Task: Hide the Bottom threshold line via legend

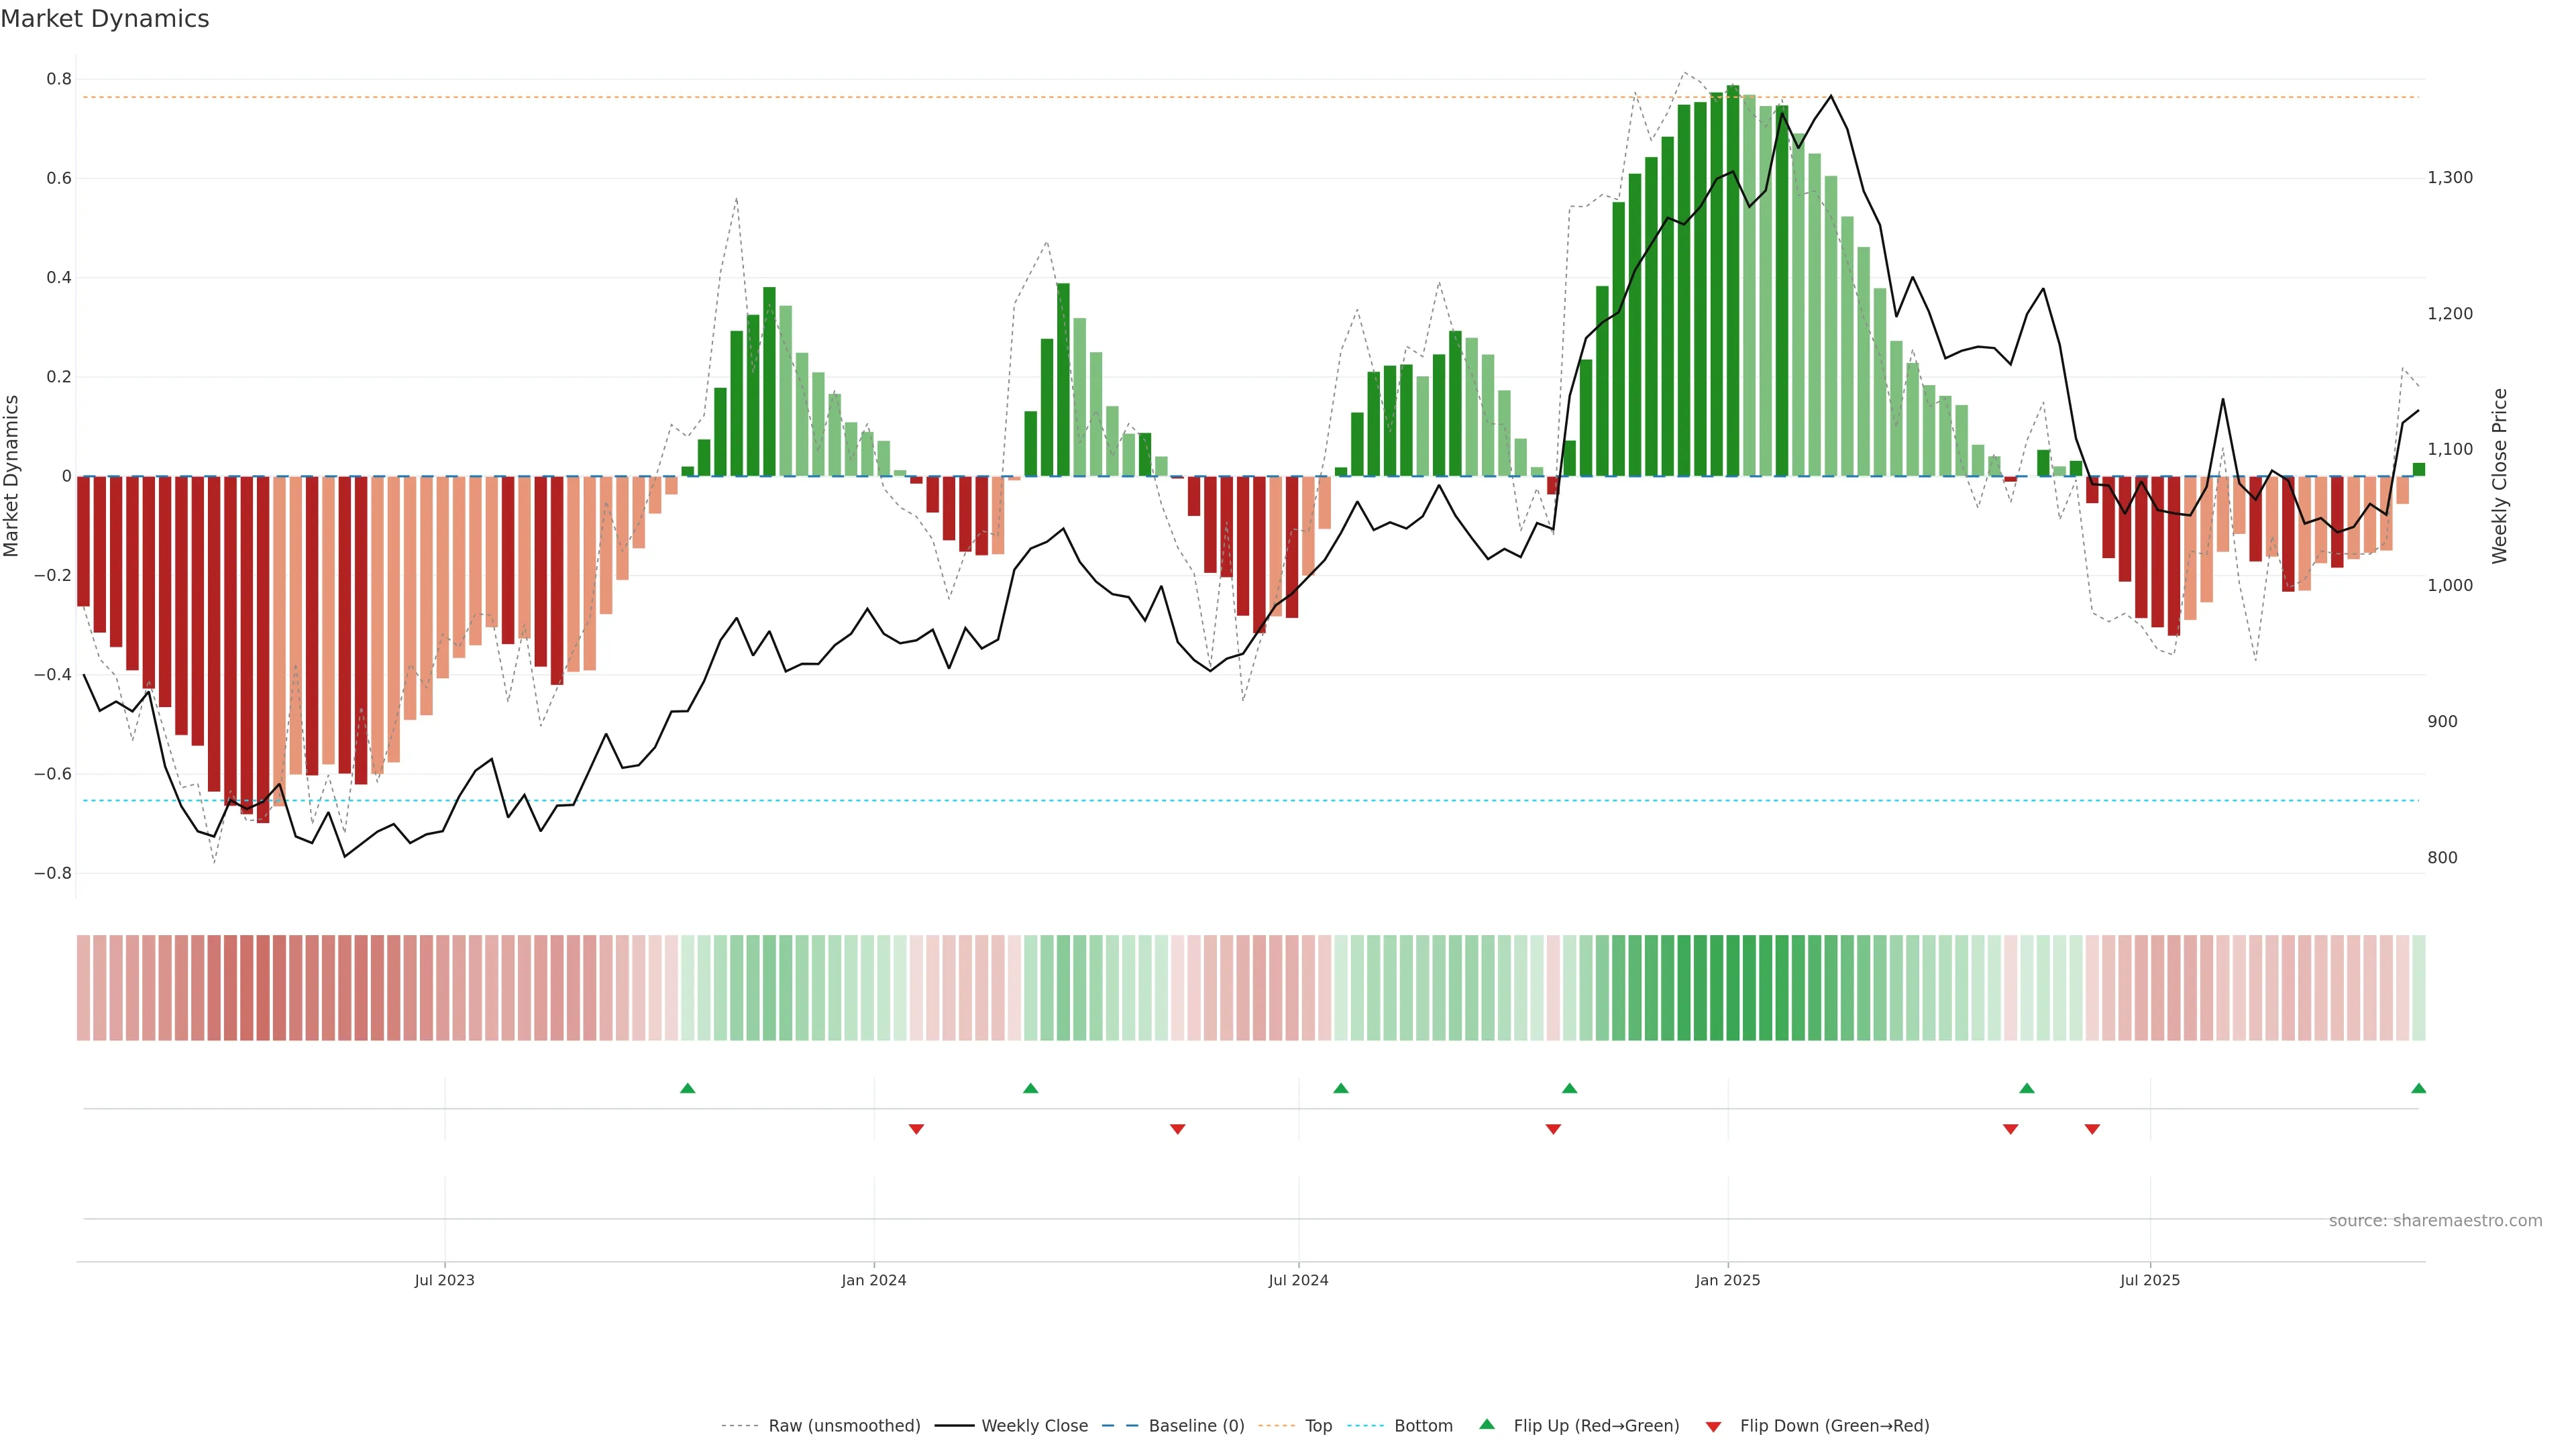Action: point(1423,1426)
